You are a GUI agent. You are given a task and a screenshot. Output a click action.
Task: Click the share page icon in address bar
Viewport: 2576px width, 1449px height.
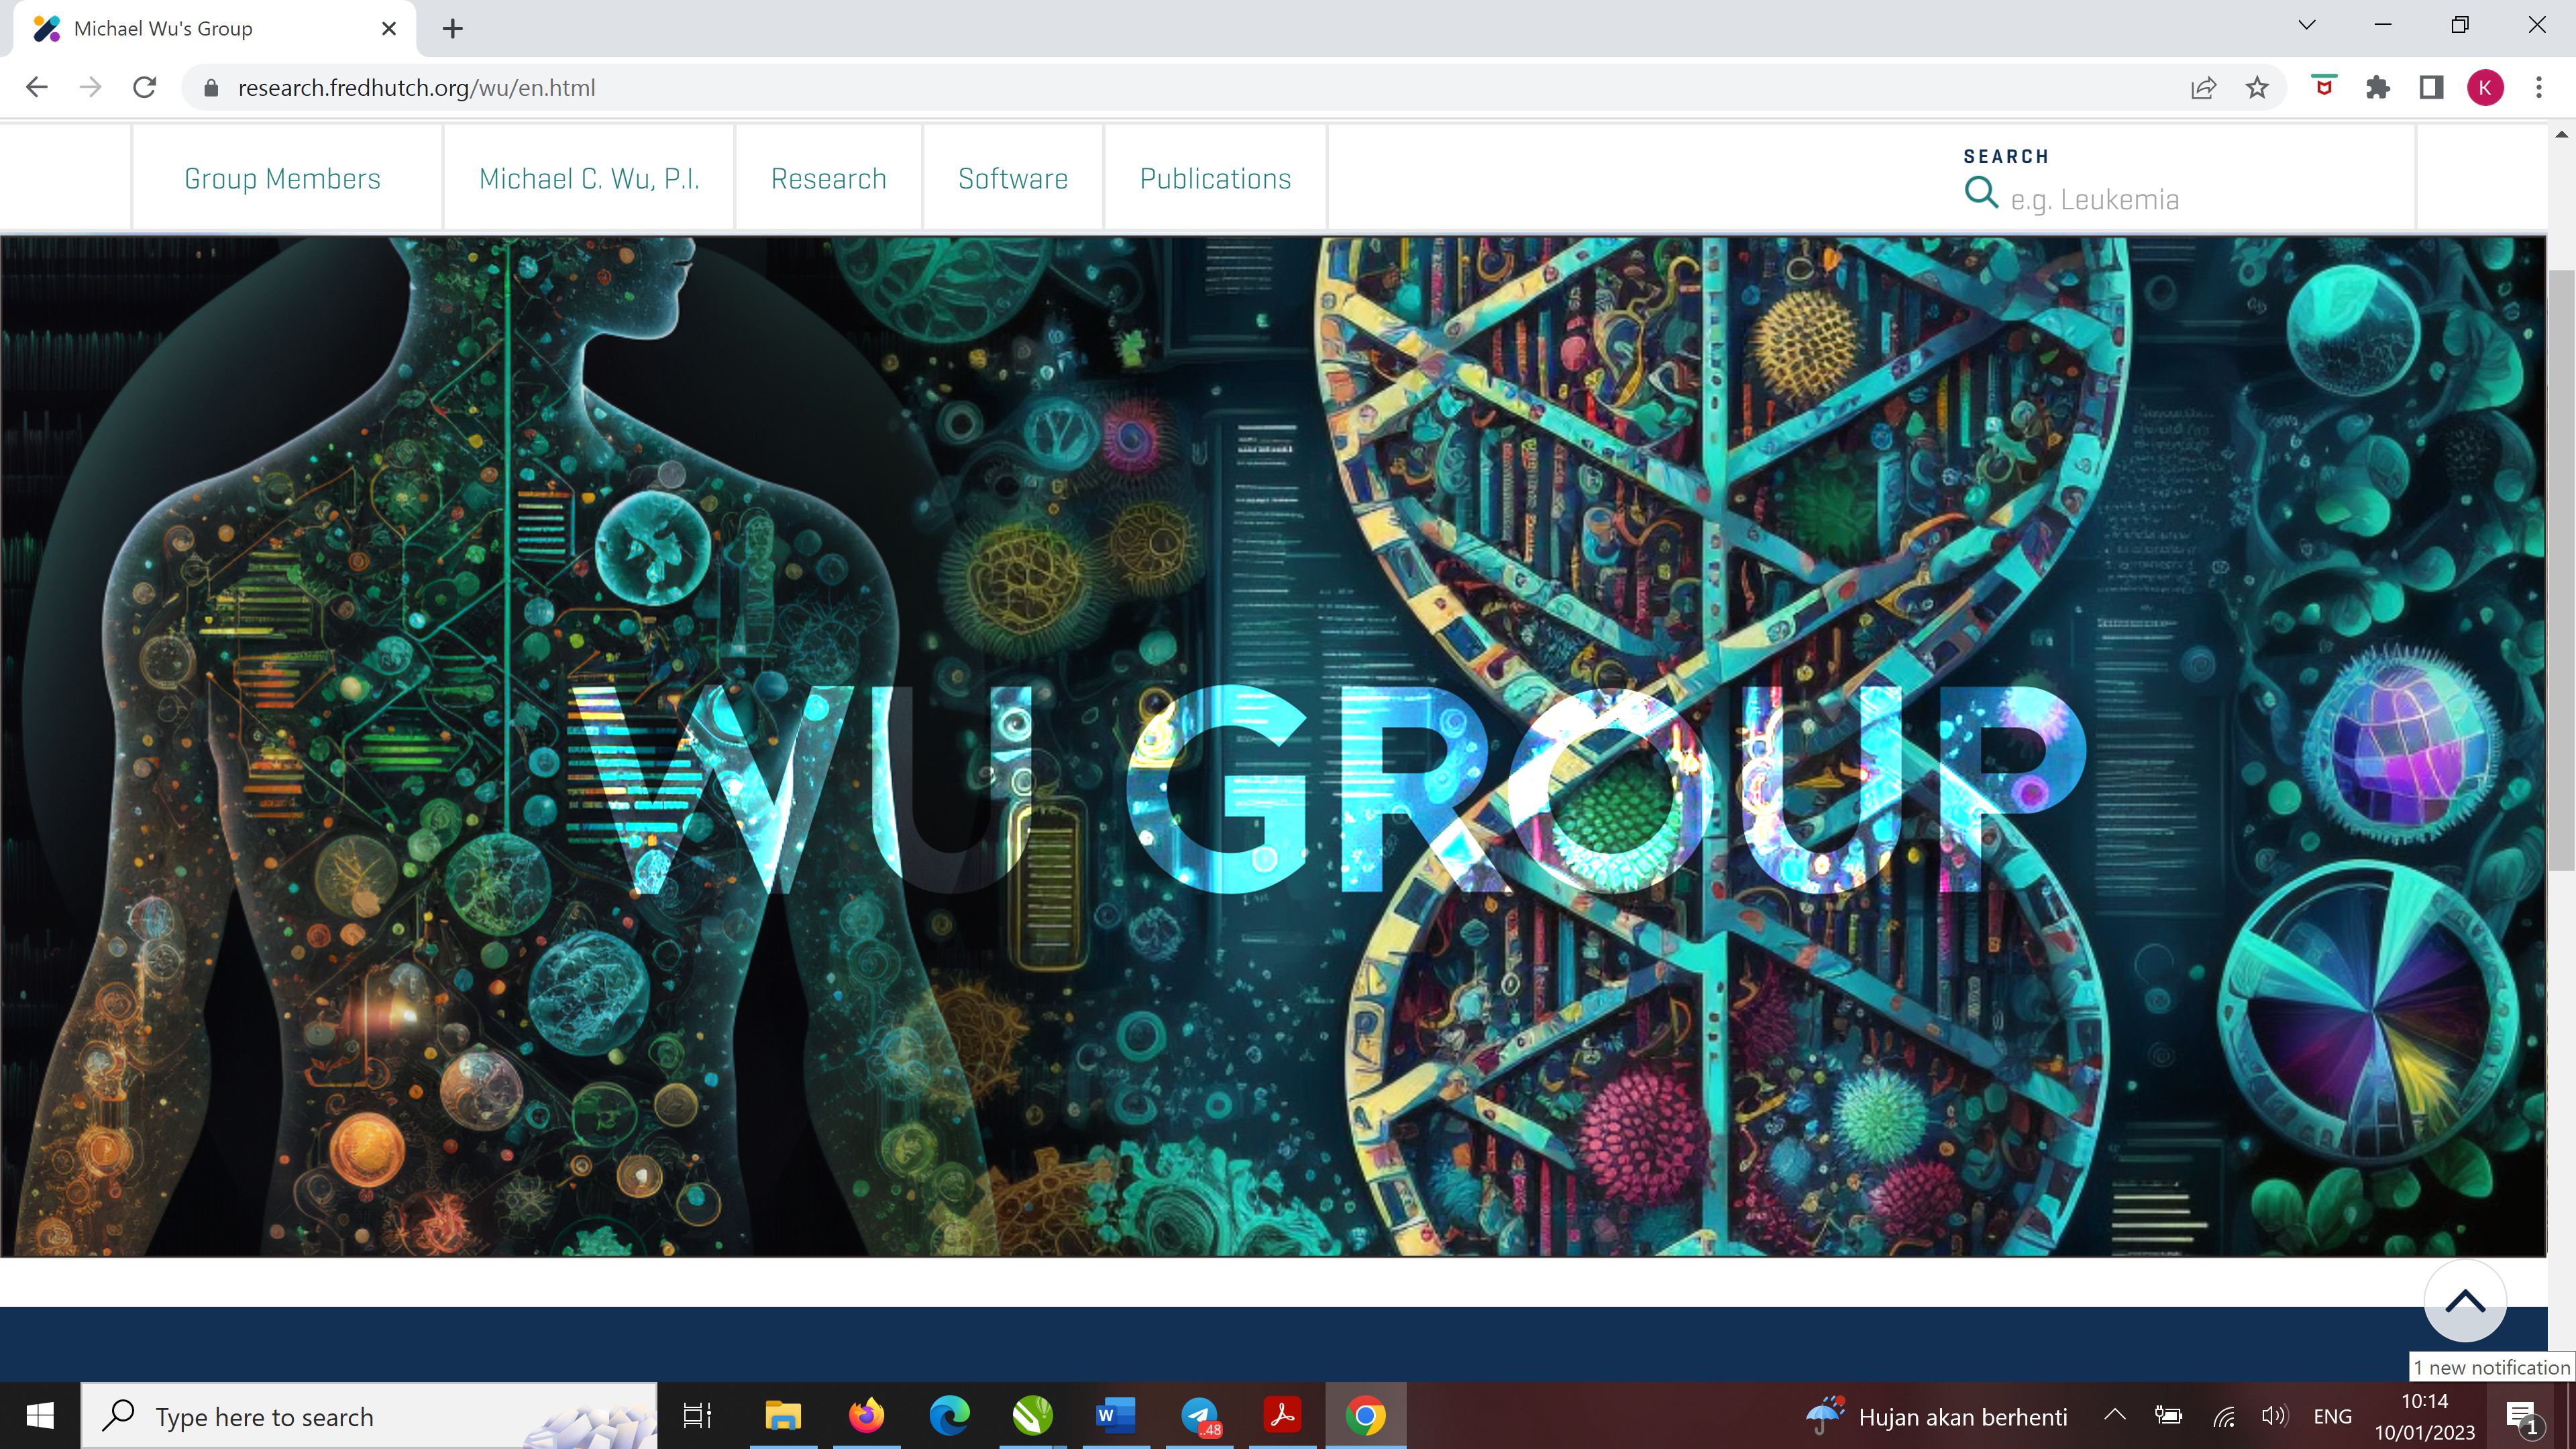coord(2203,88)
